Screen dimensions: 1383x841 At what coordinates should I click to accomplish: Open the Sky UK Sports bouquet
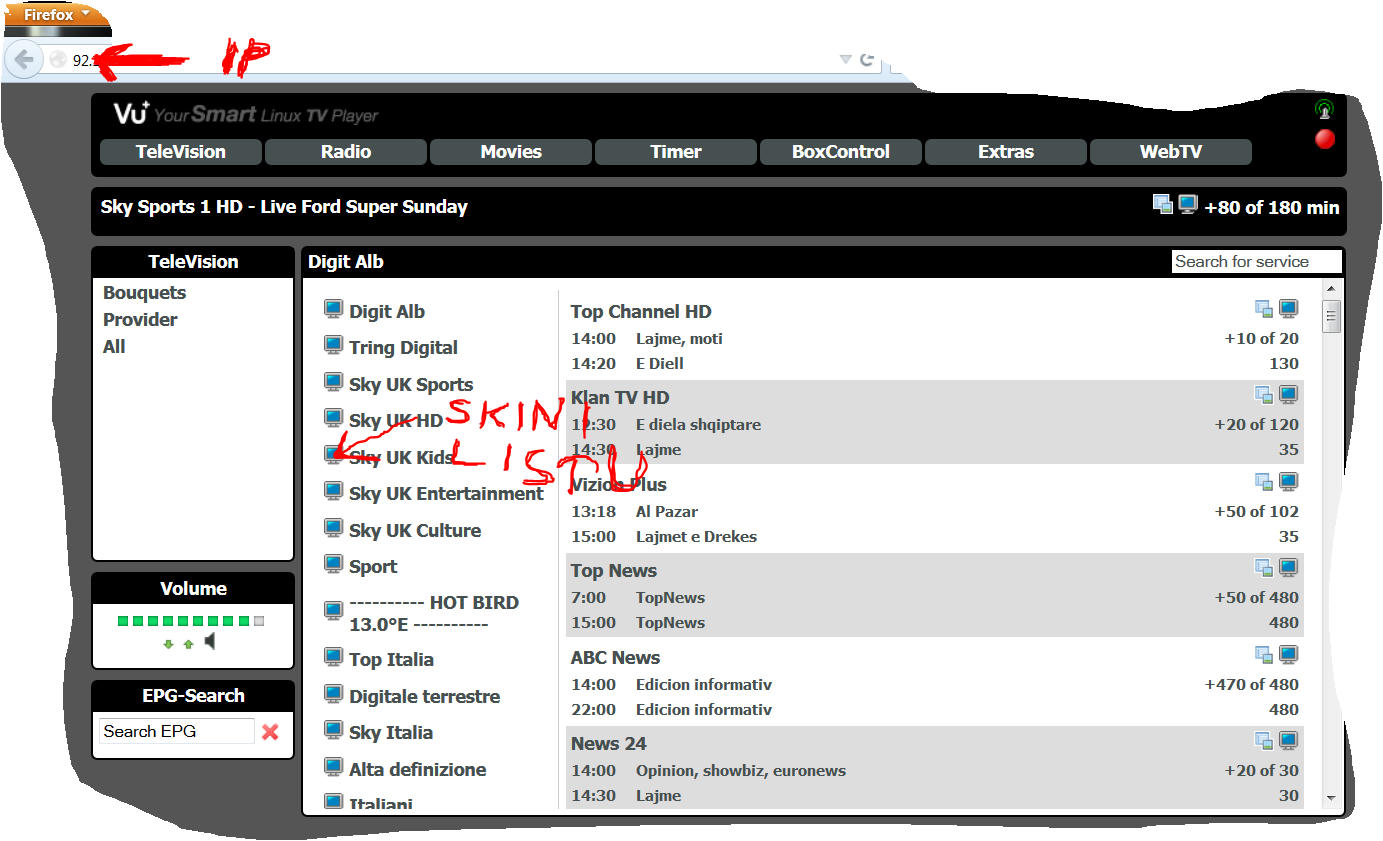(411, 385)
